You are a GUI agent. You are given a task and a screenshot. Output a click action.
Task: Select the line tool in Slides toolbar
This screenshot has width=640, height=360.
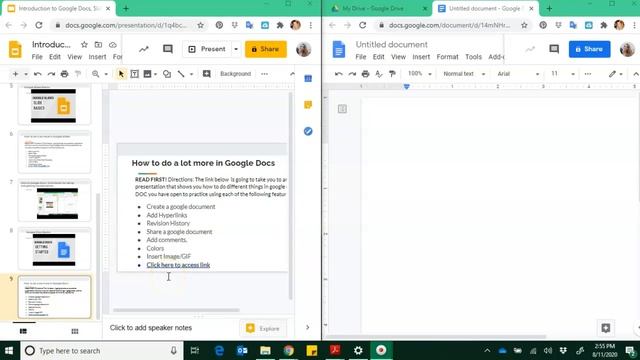(x=181, y=74)
